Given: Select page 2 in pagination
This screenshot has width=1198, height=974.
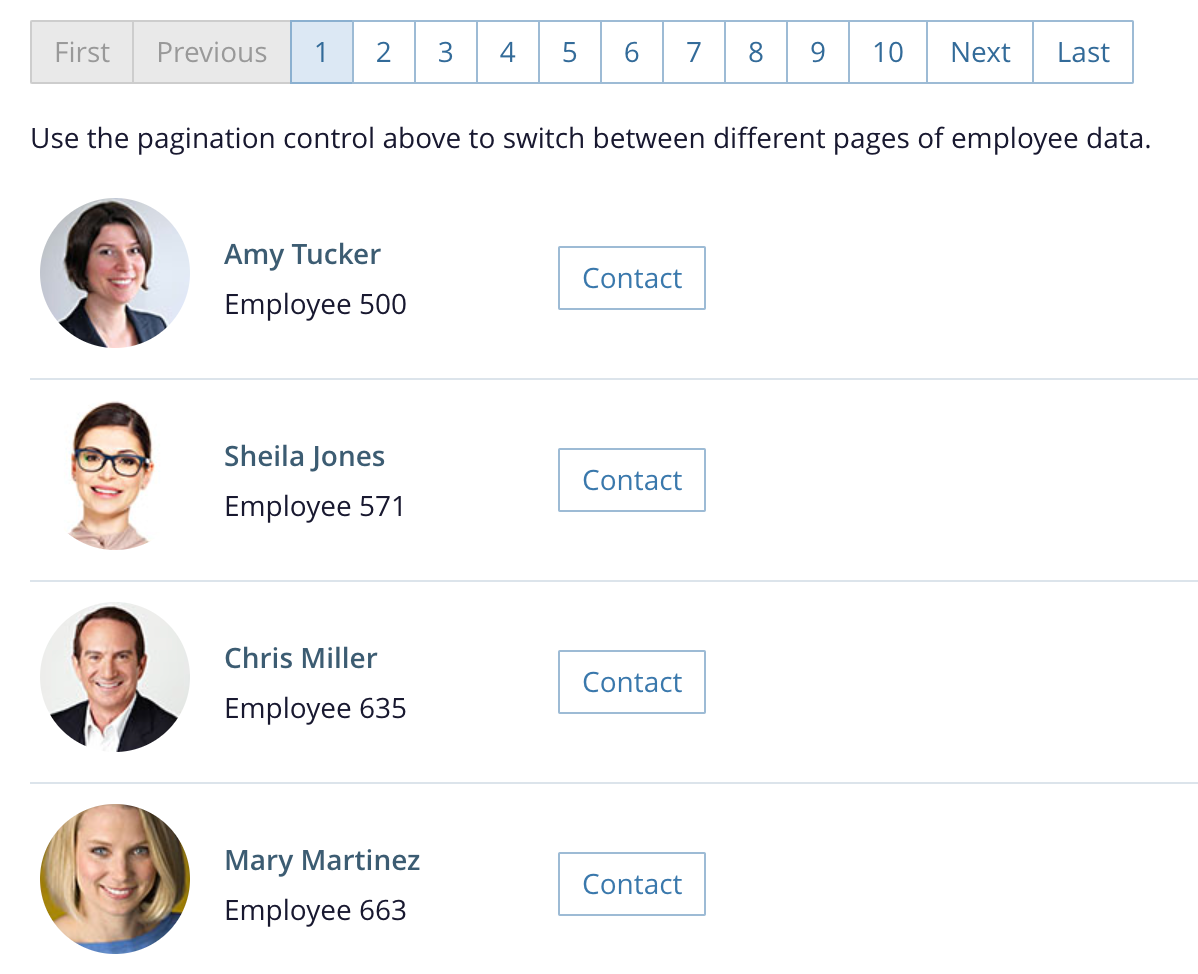Looking at the screenshot, I should (384, 52).
